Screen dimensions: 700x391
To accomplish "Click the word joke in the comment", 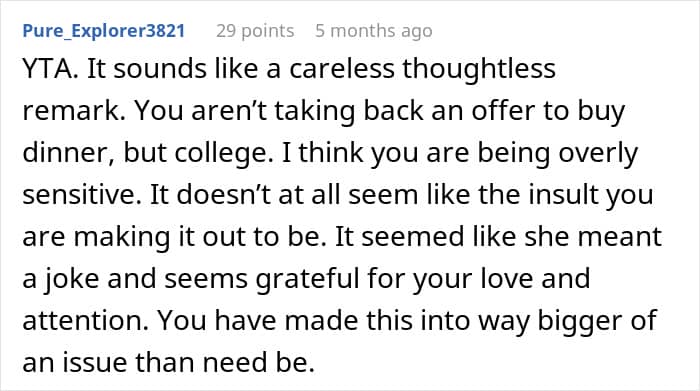I will 71,279.
